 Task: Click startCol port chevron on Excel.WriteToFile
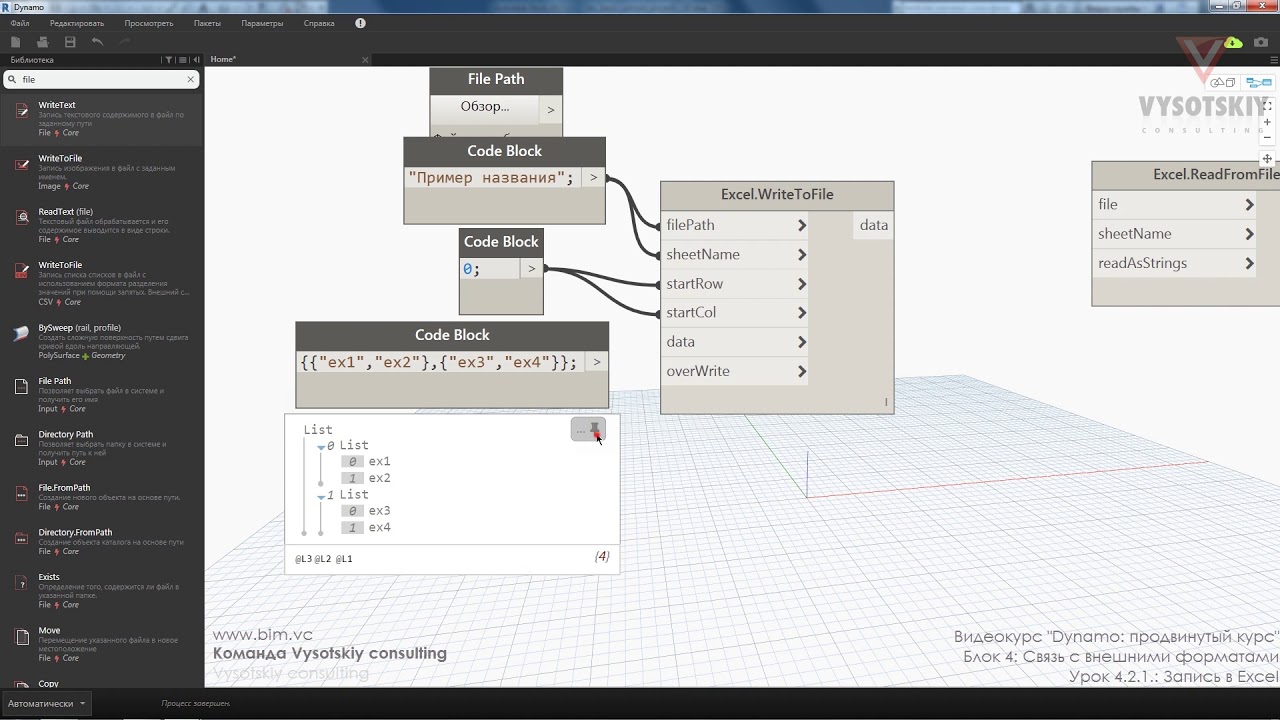802,313
